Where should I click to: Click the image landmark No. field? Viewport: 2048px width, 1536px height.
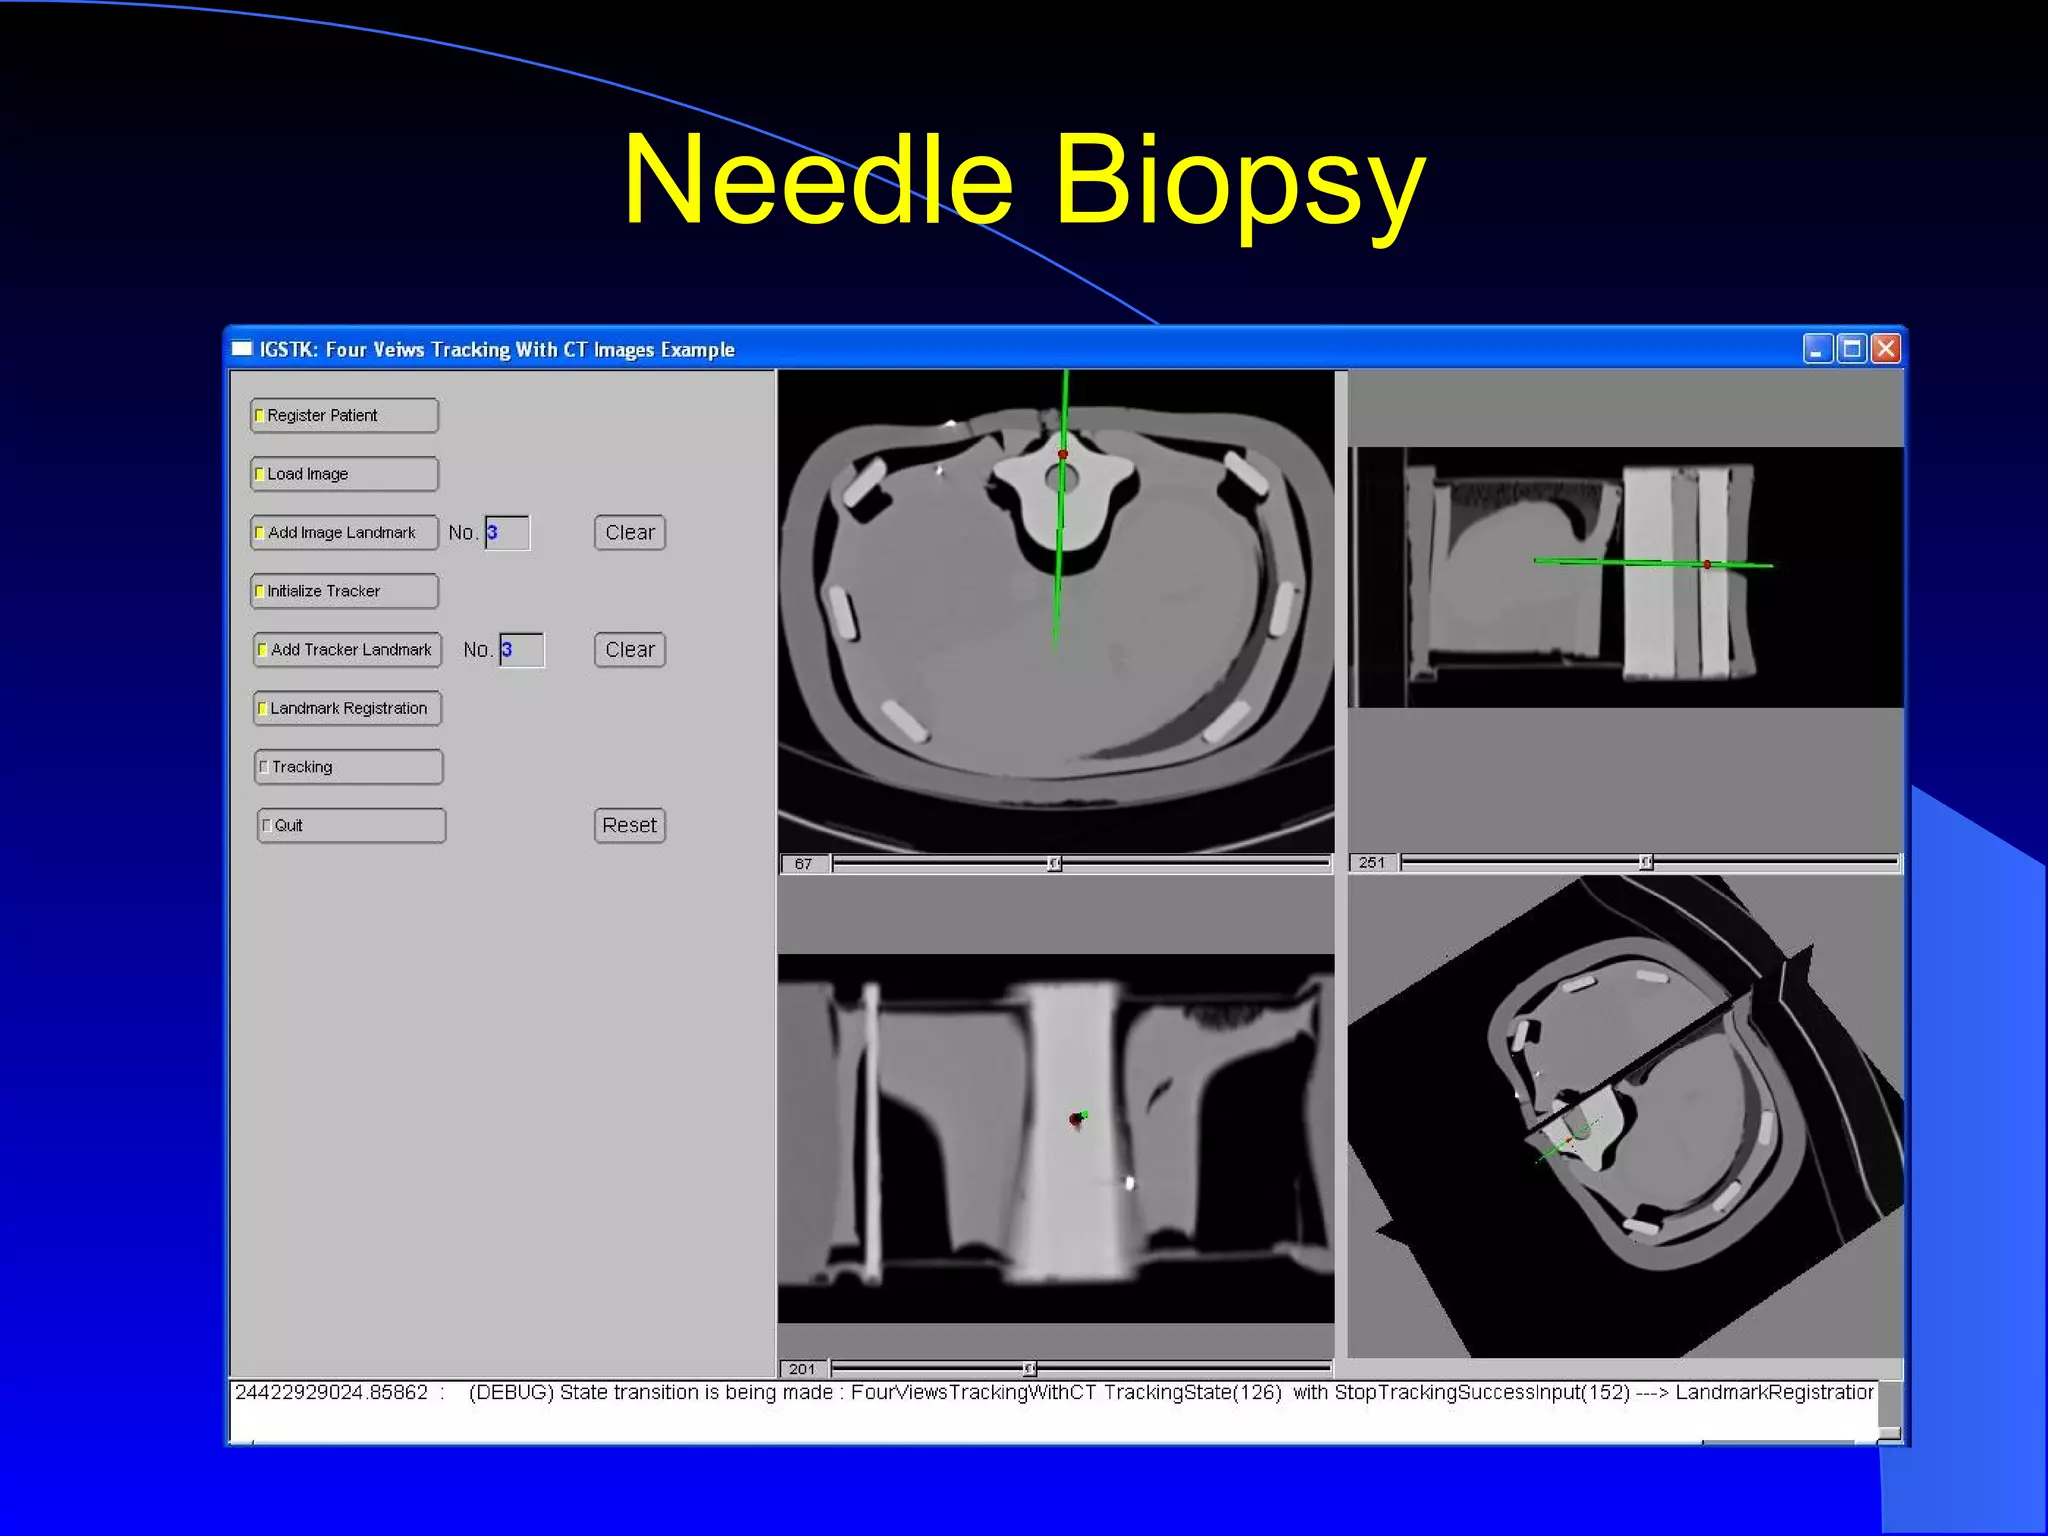pos(507,533)
